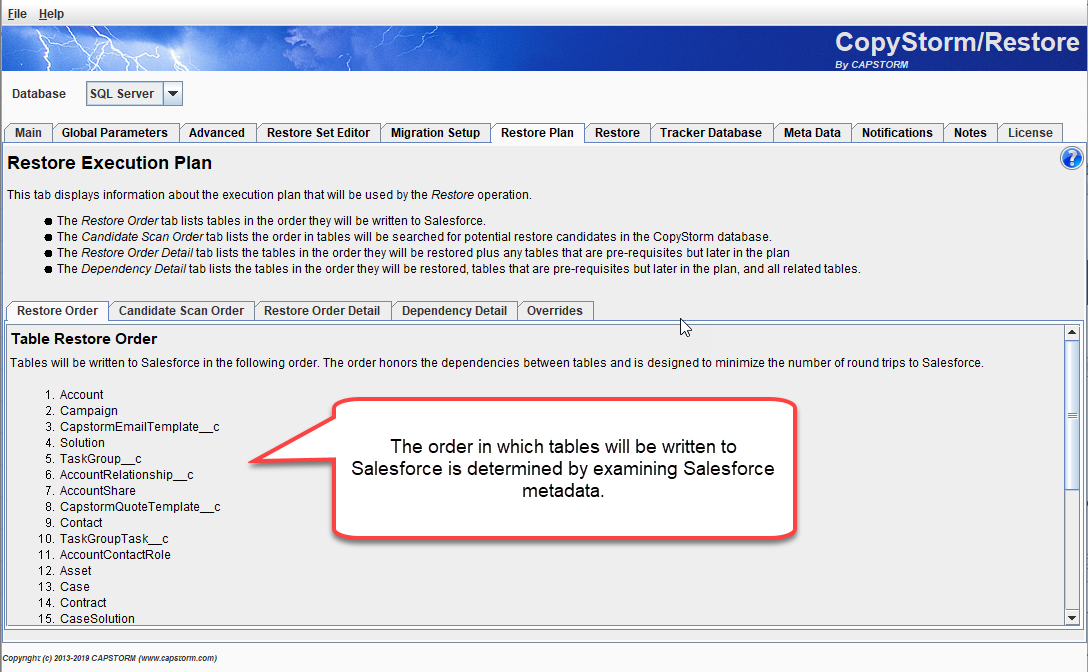Viewport: 1088px width, 672px height.
Task: Click the Restore Execution Plan heading
Action: [x=110, y=162]
